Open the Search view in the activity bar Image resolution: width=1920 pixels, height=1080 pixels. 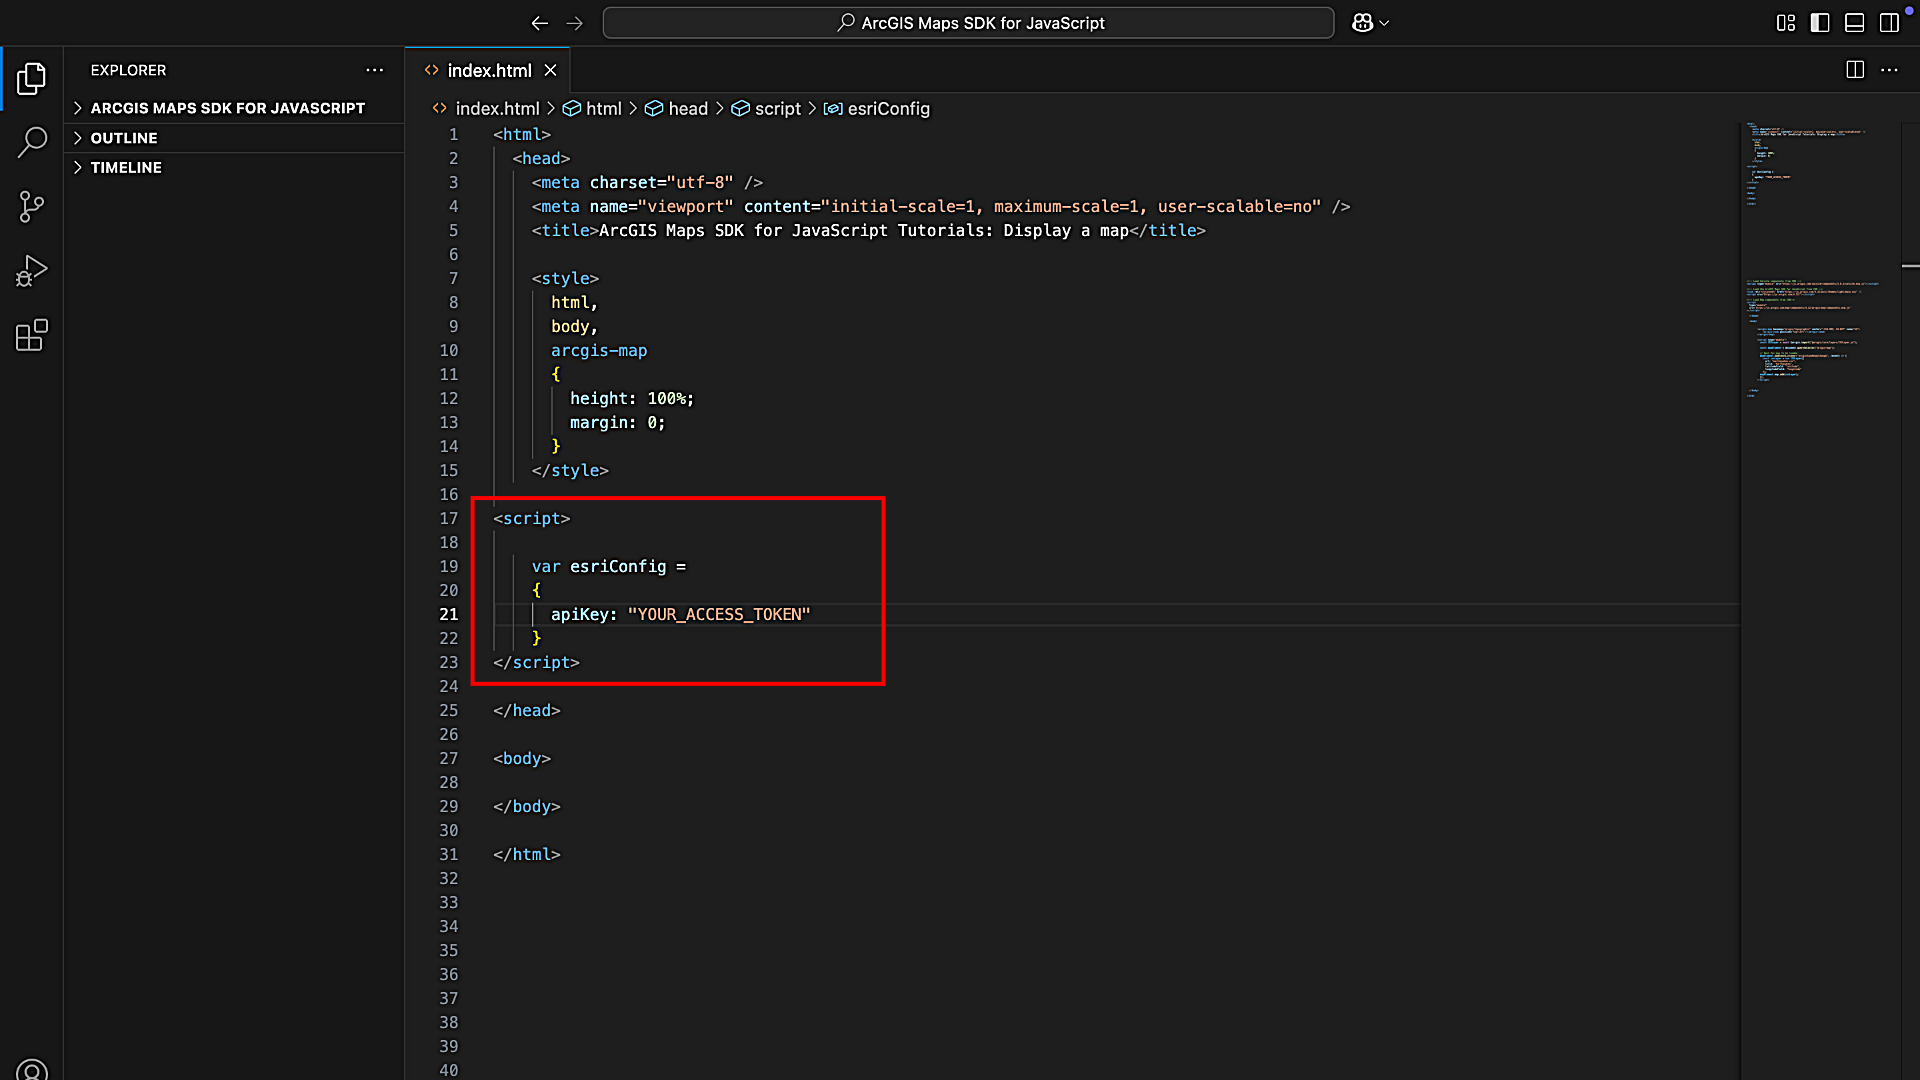click(33, 142)
